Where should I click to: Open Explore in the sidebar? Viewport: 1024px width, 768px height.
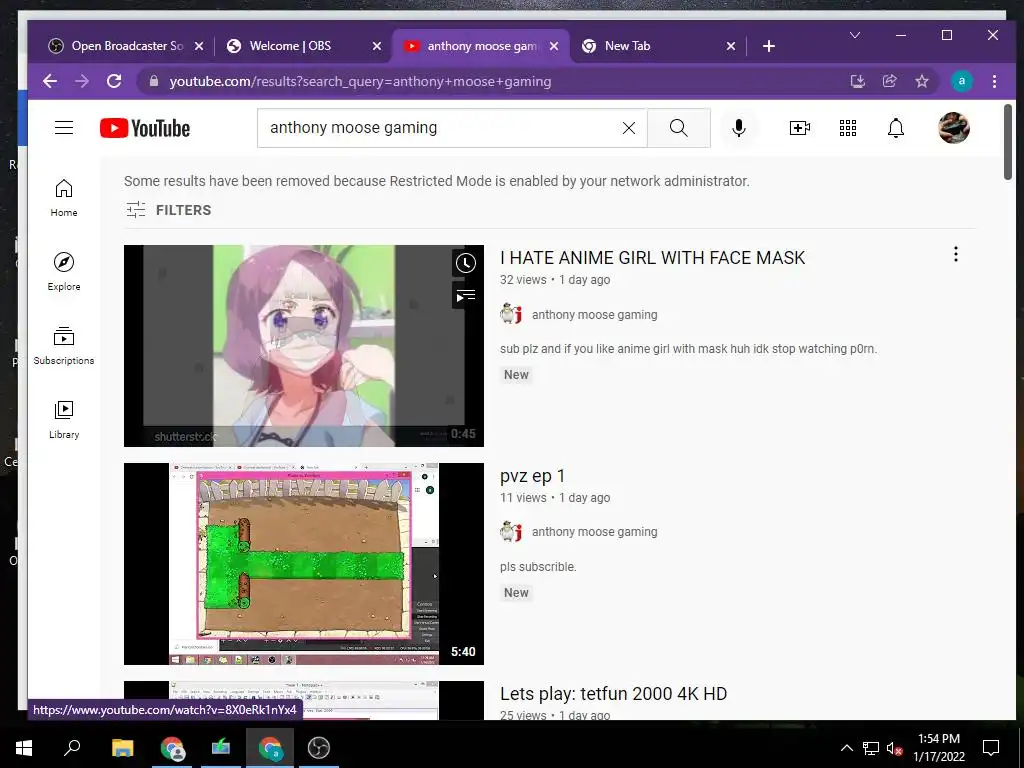(x=64, y=272)
